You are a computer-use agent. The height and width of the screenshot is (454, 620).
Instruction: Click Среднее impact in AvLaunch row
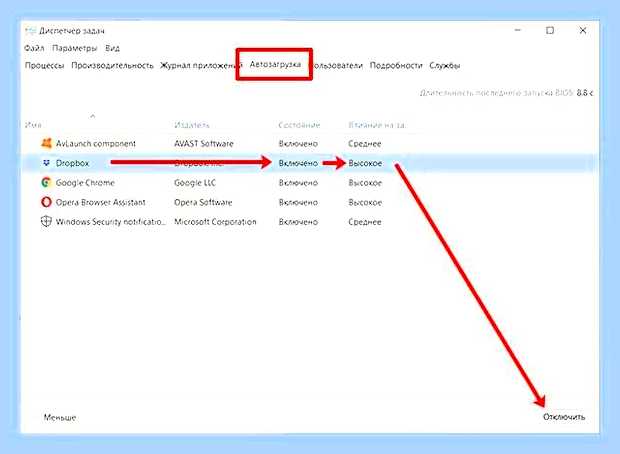(x=365, y=144)
